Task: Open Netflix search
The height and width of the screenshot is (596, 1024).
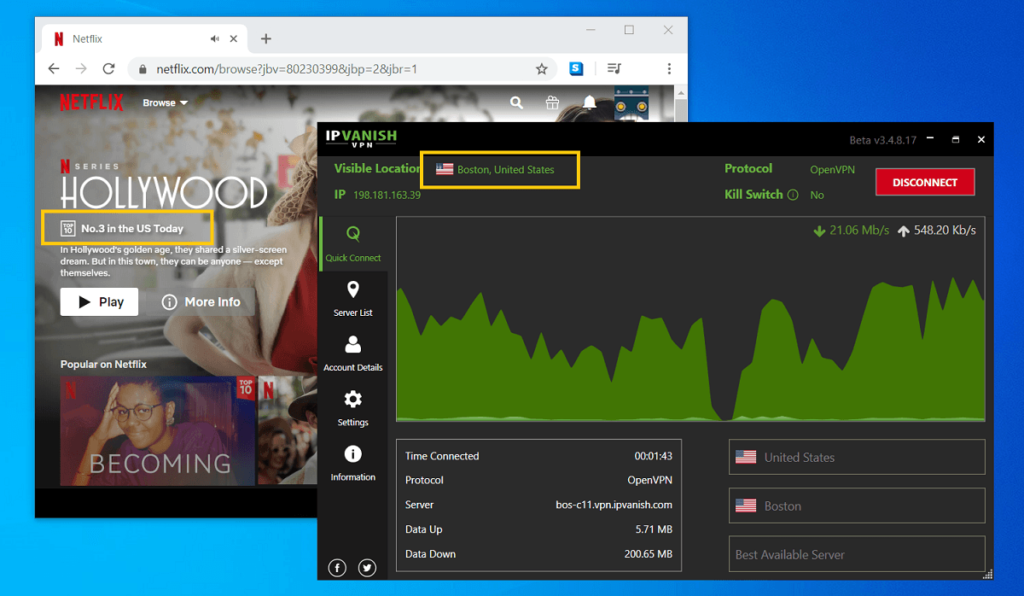Action: 517,102
